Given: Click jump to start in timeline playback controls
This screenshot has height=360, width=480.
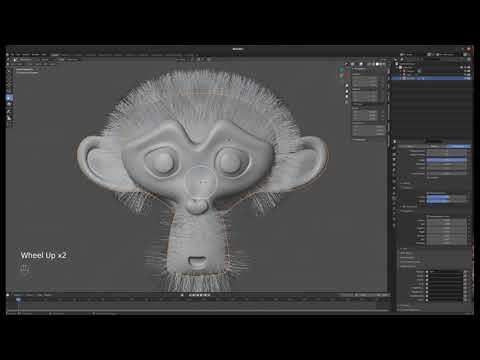Looking at the screenshot, I should (x=190, y=295).
